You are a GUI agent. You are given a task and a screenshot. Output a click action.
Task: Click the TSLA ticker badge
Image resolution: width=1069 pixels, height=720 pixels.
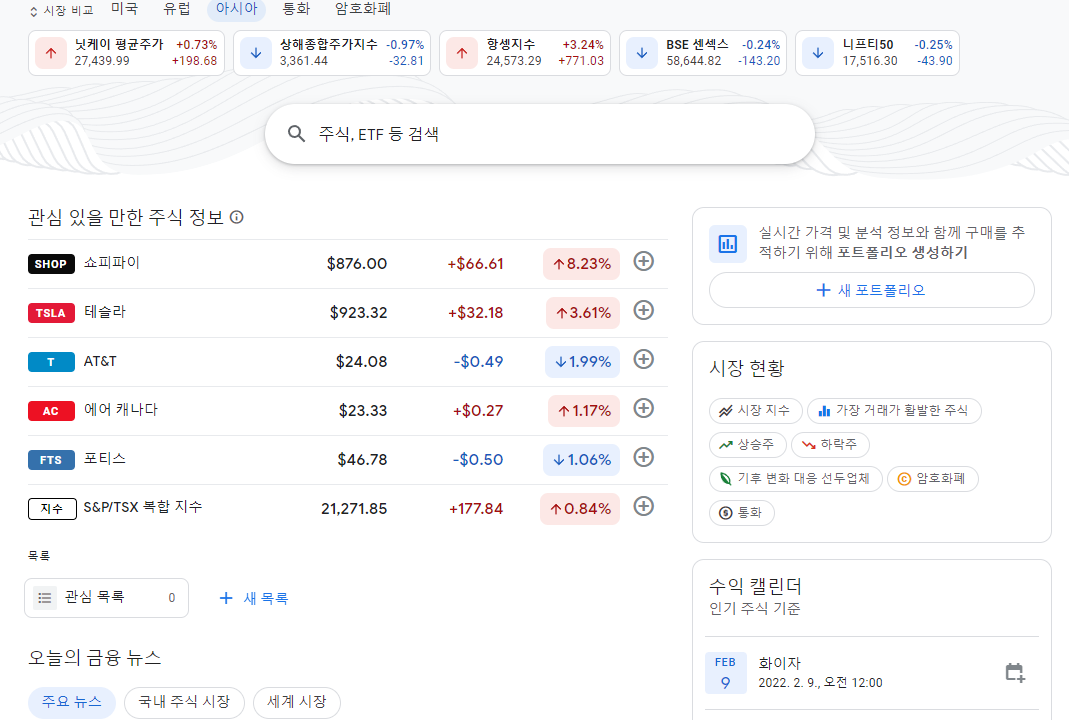pyautogui.click(x=51, y=313)
